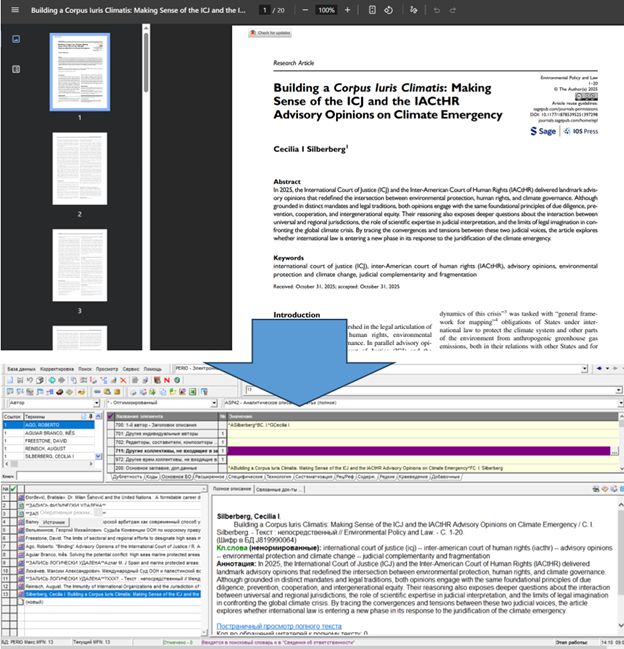Open page 2 thumbnail in PDF sidebar

click(80, 168)
